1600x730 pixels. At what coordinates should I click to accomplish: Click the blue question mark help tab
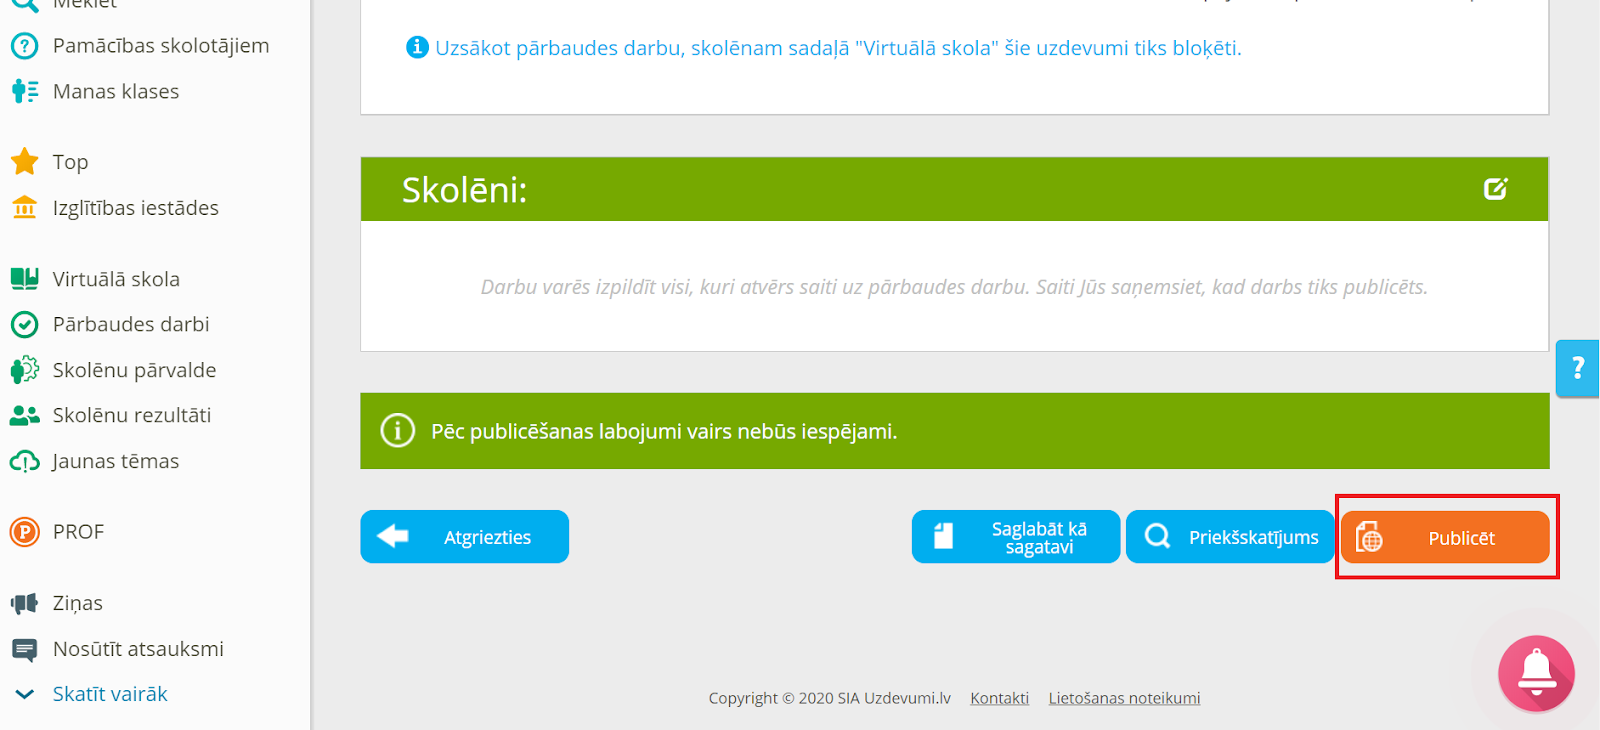point(1578,368)
